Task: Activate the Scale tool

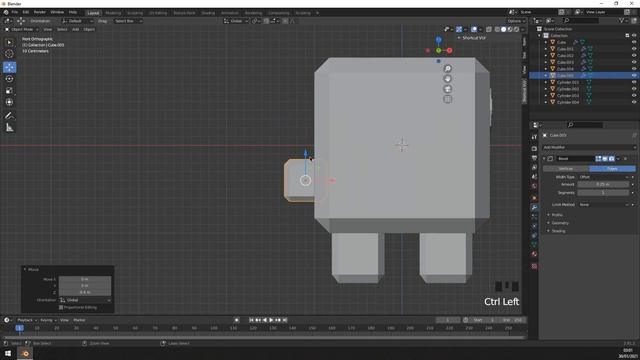Action: (9, 91)
